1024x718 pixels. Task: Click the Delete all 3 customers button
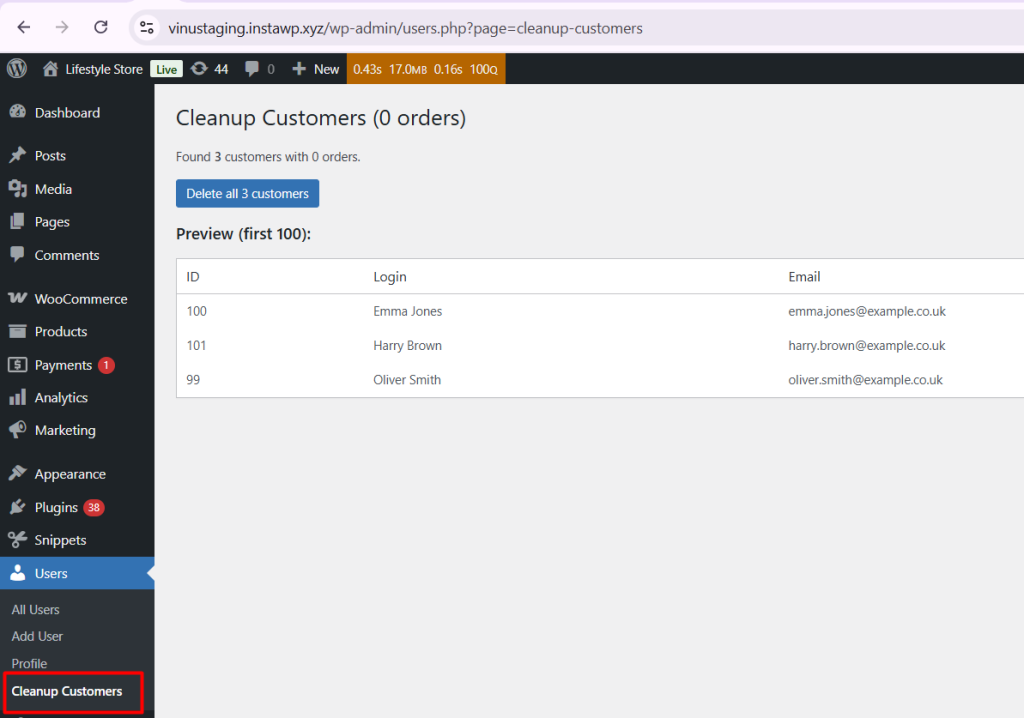coord(247,193)
